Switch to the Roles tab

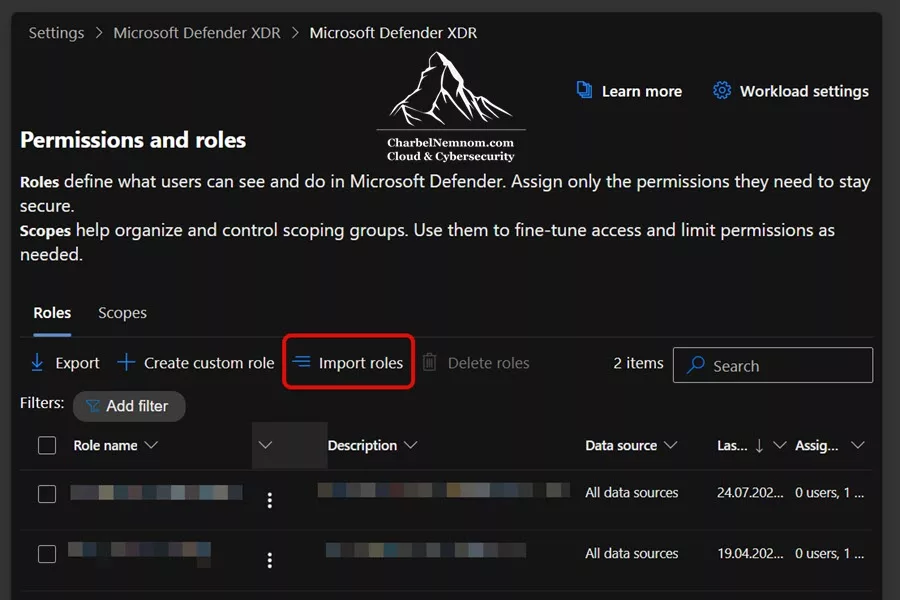click(52, 313)
